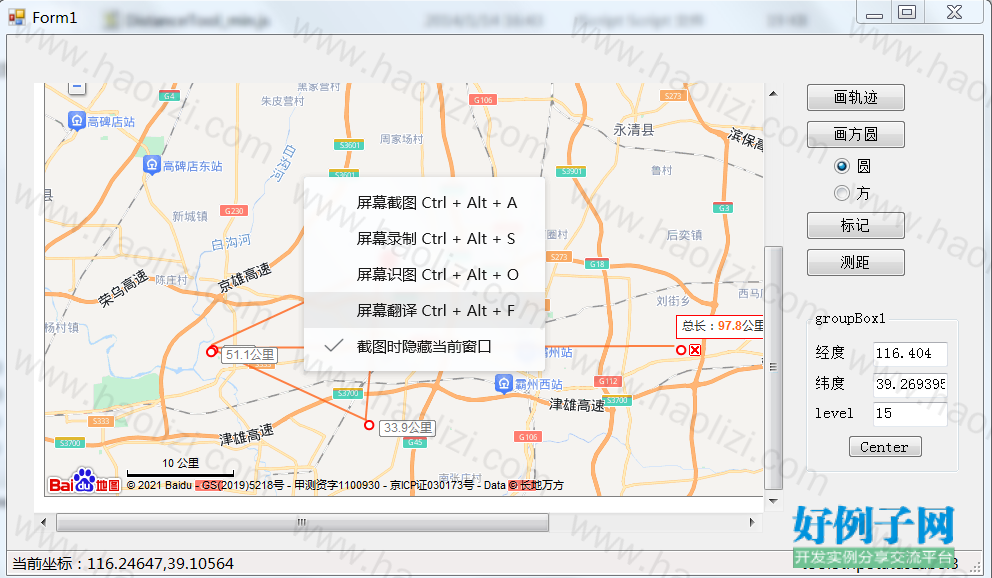Click the Form1 window icon
Image resolution: width=992 pixels, height=578 pixels.
click(17, 17)
